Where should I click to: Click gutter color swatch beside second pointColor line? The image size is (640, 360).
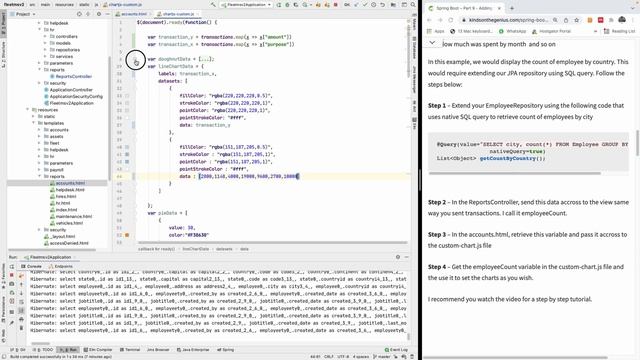click(x=127, y=162)
